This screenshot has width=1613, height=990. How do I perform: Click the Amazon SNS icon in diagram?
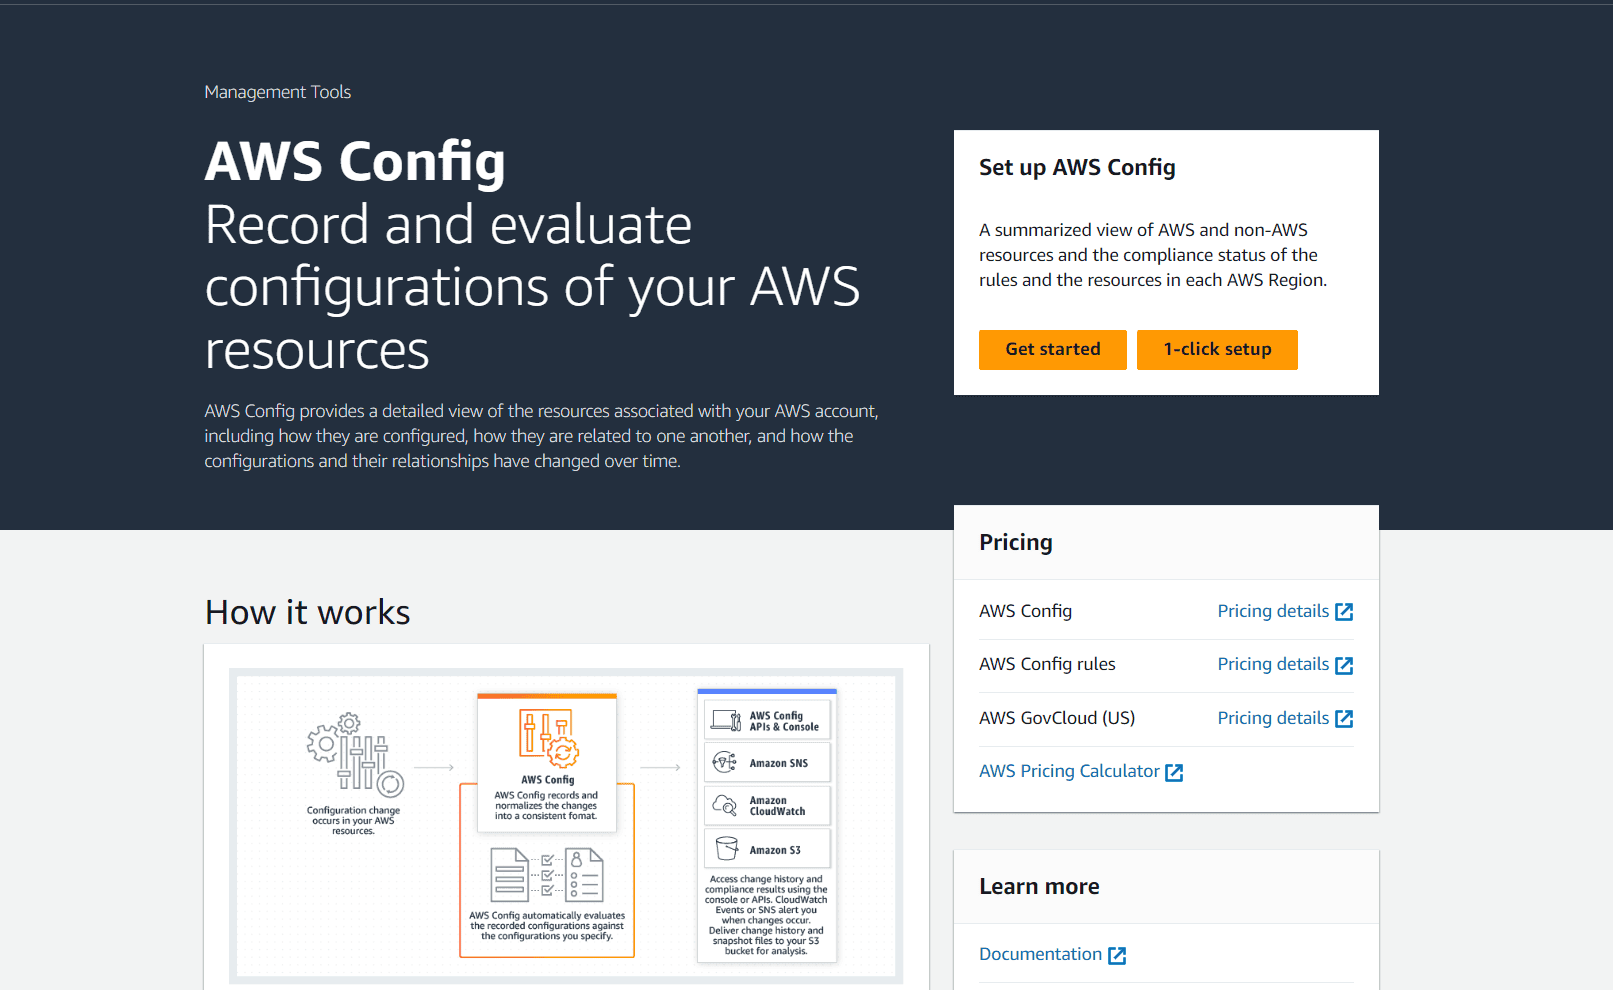(x=725, y=763)
